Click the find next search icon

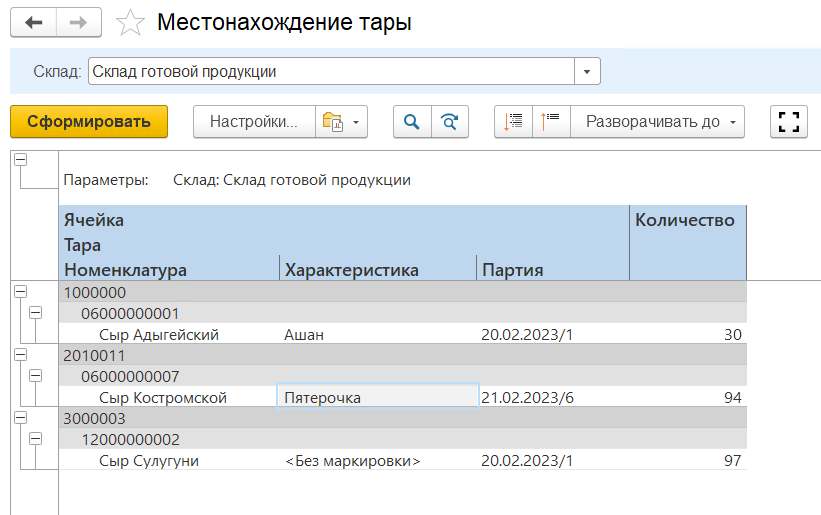click(449, 122)
